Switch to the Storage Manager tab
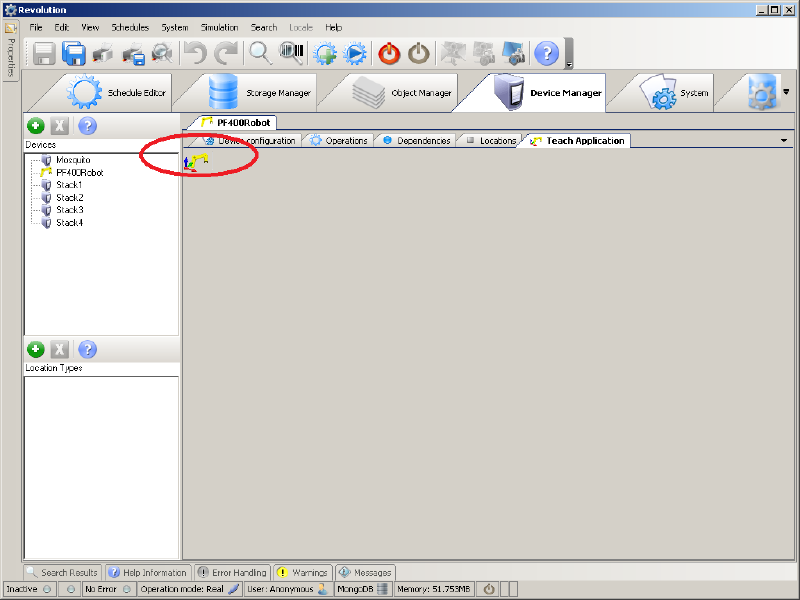The width and height of the screenshot is (800, 600). [262, 93]
